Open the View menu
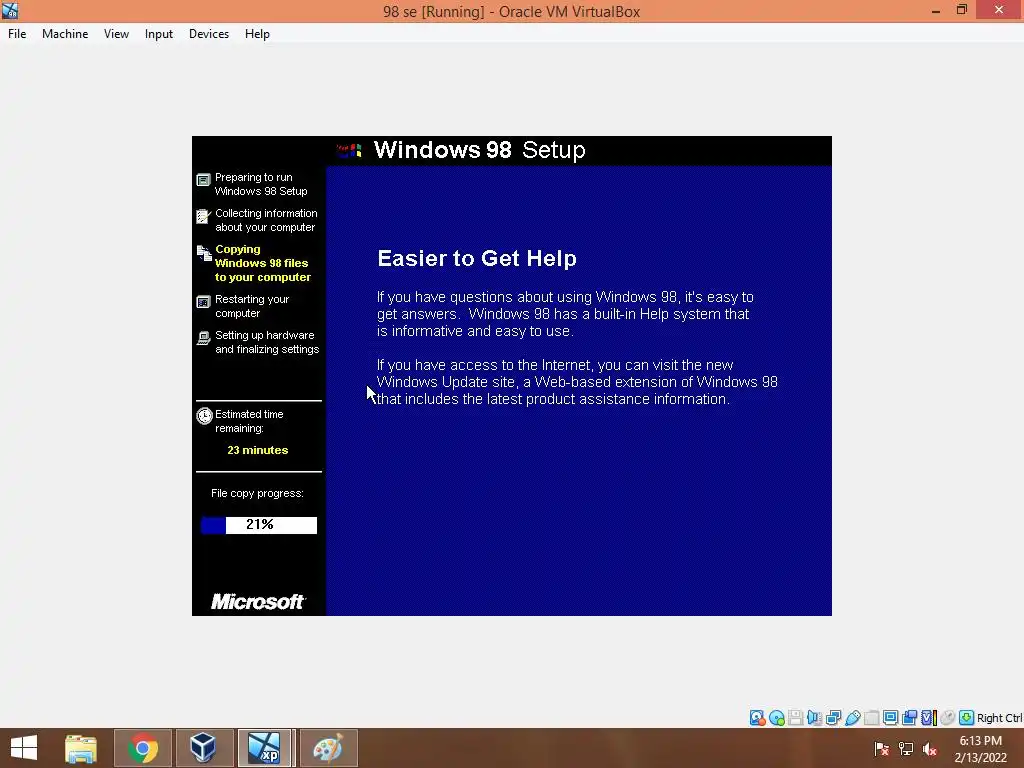Image resolution: width=1024 pixels, height=768 pixels. coord(116,34)
